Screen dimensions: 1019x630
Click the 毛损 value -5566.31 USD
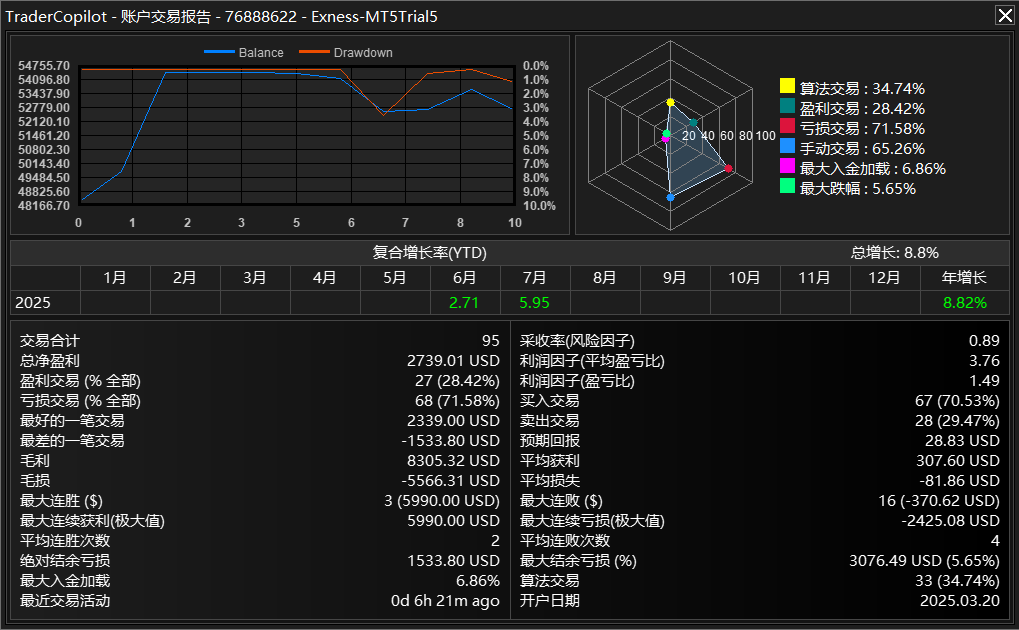[450, 480]
